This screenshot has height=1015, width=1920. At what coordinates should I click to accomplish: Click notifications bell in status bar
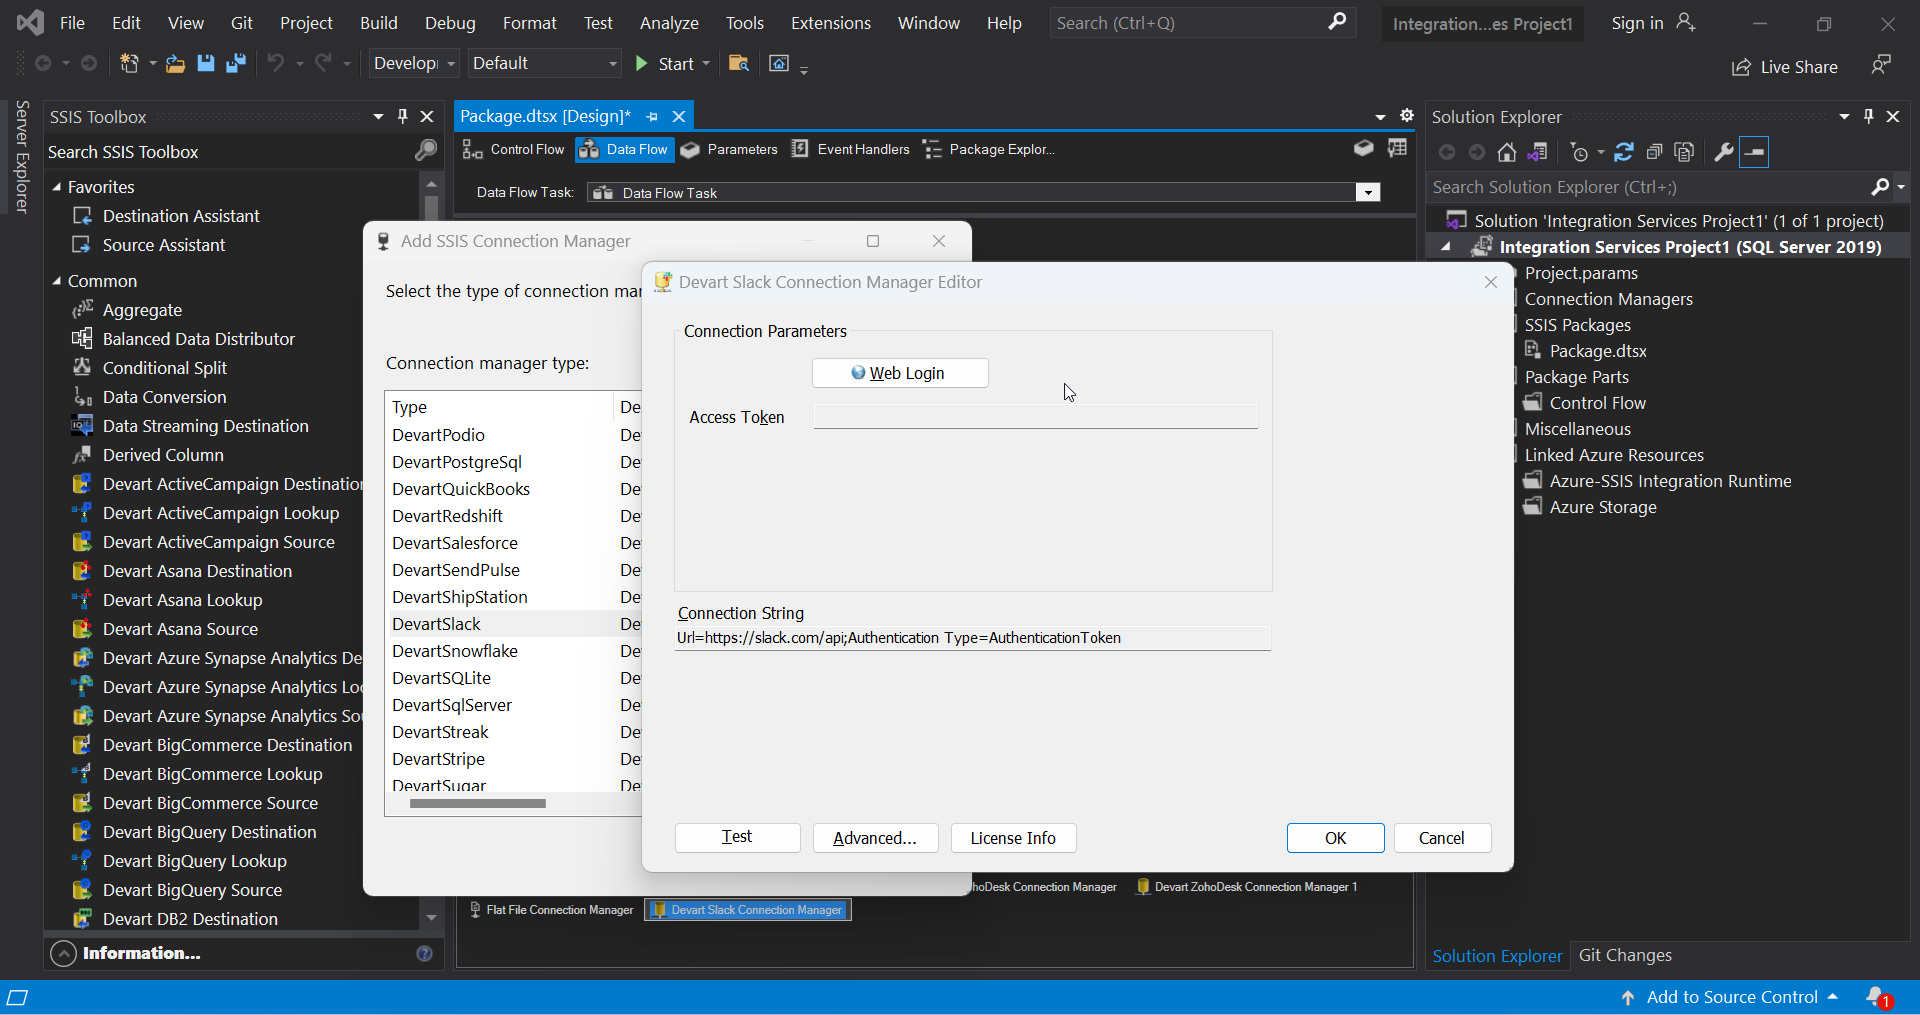click(1878, 997)
